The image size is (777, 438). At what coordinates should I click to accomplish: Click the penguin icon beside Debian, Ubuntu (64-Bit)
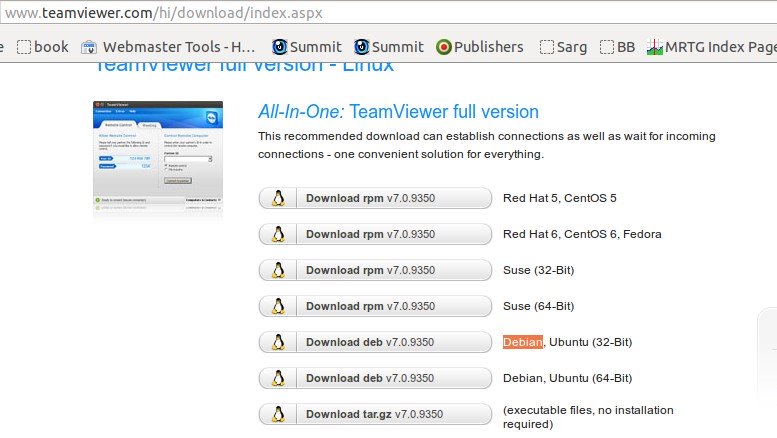pyautogui.click(x=278, y=378)
